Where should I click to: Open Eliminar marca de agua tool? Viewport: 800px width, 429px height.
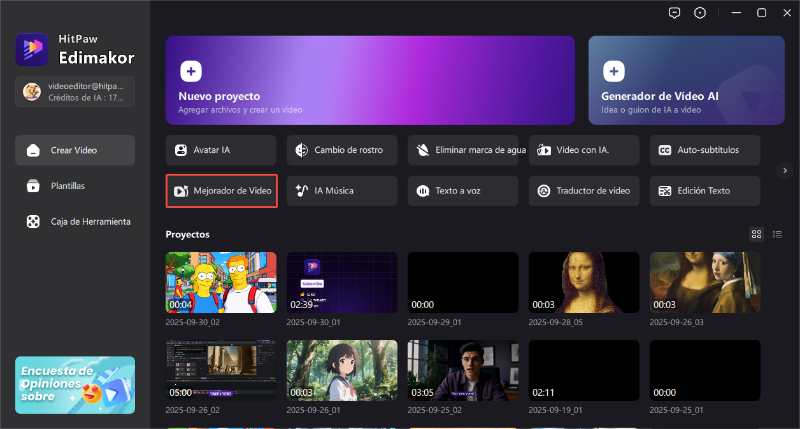pyautogui.click(x=462, y=150)
